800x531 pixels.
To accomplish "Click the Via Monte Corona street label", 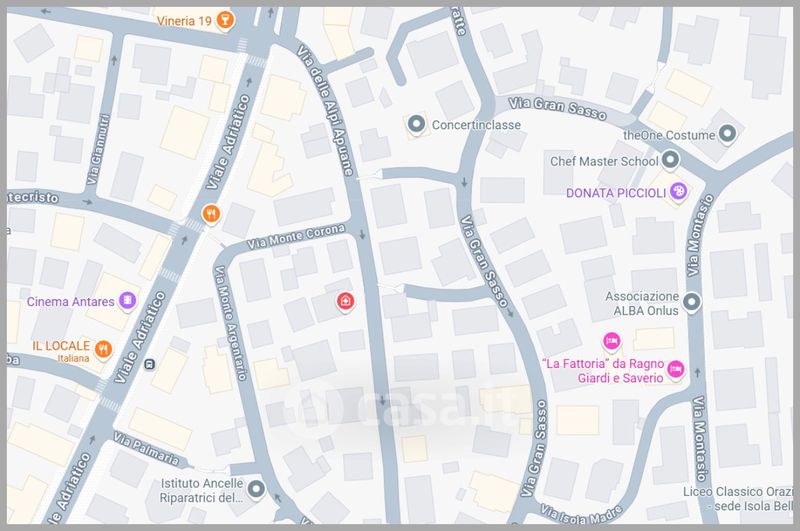I will coord(297,236).
